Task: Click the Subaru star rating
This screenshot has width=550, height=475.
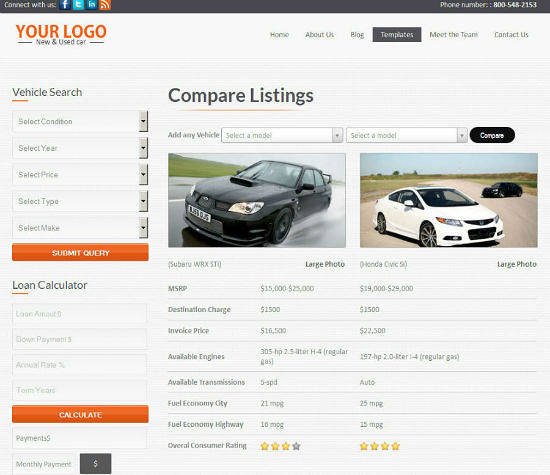Action: [280, 446]
